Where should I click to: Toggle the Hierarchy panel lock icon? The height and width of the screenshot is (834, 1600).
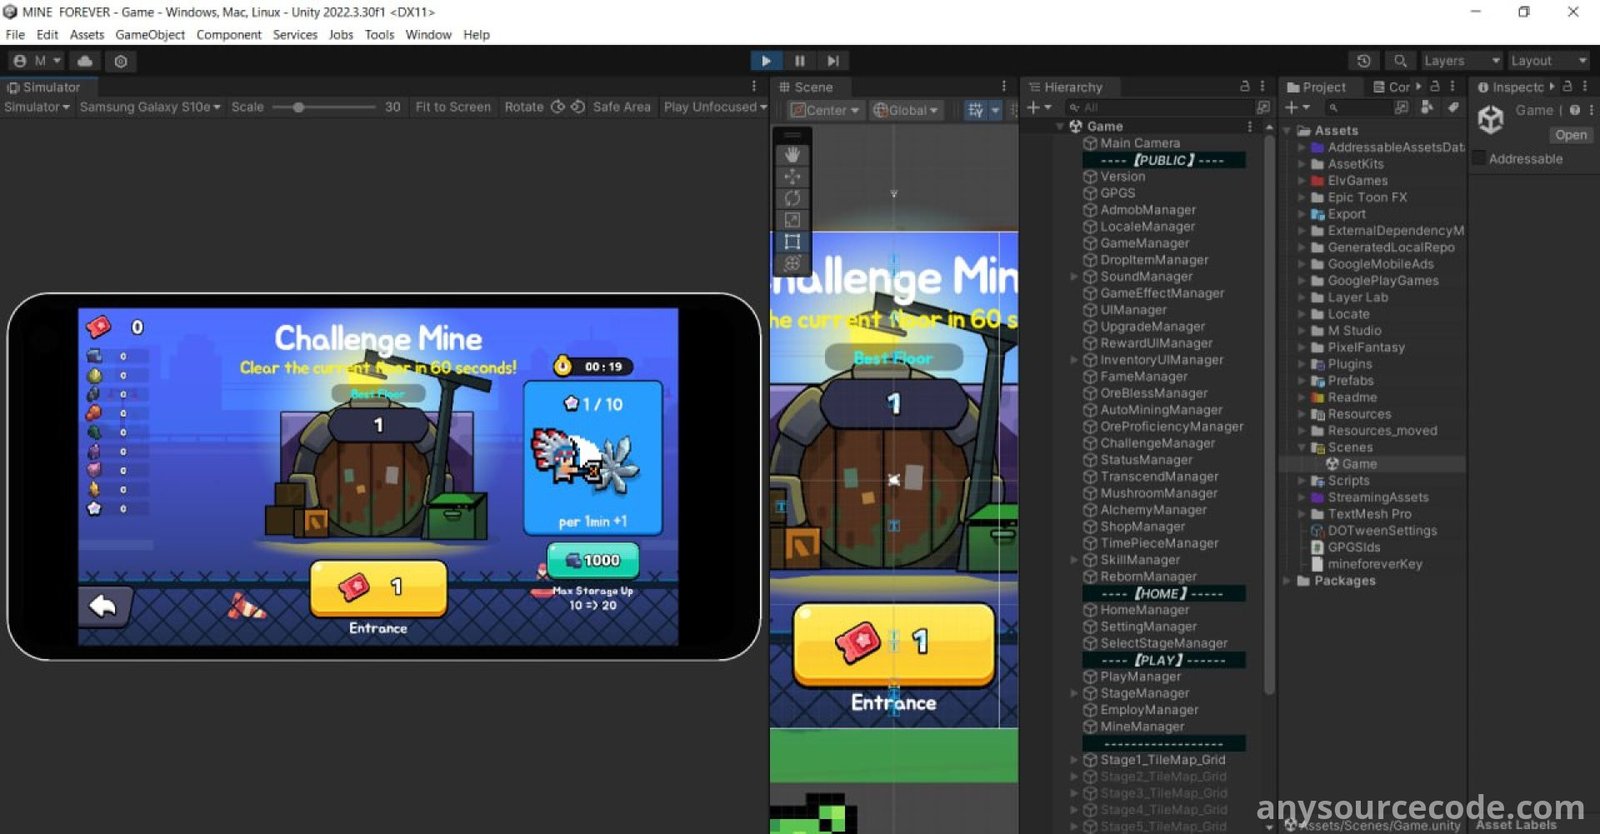pyautogui.click(x=1245, y=87)
